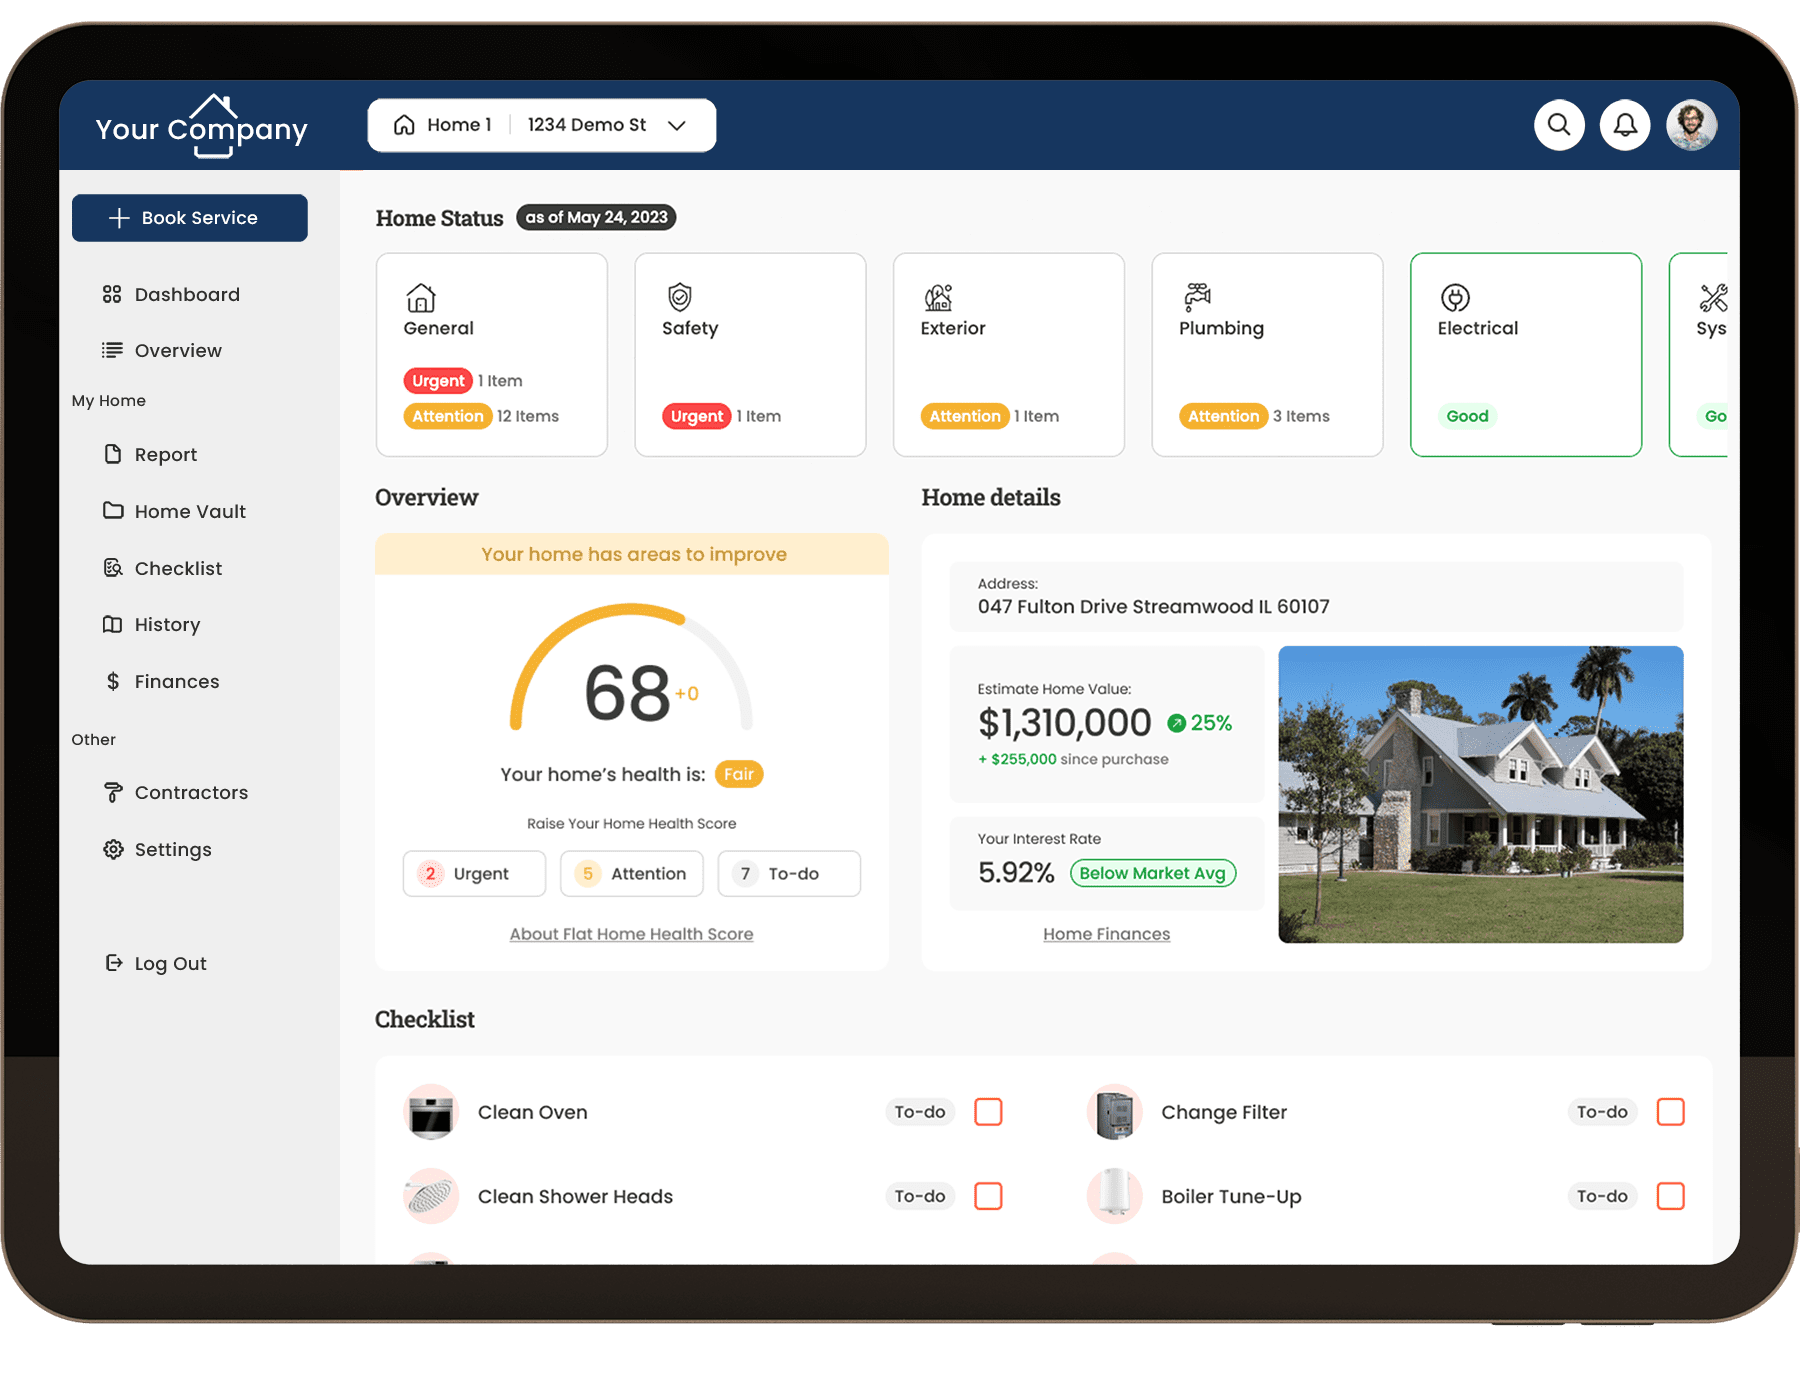This screenshot has width=1800, height=1391.
Task: Click the Exterior house icon
Action: point(938,297)
